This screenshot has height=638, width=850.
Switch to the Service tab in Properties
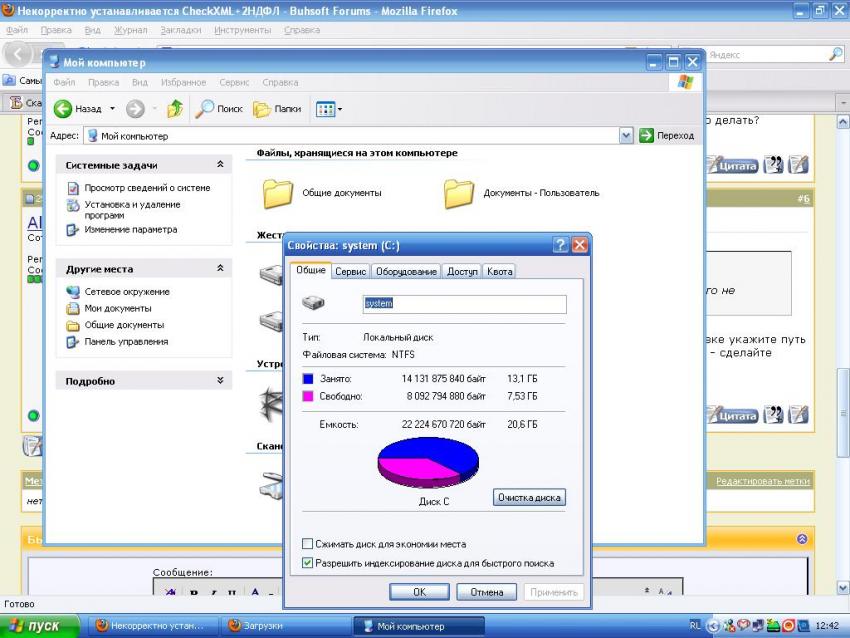(x=350, y=272)
